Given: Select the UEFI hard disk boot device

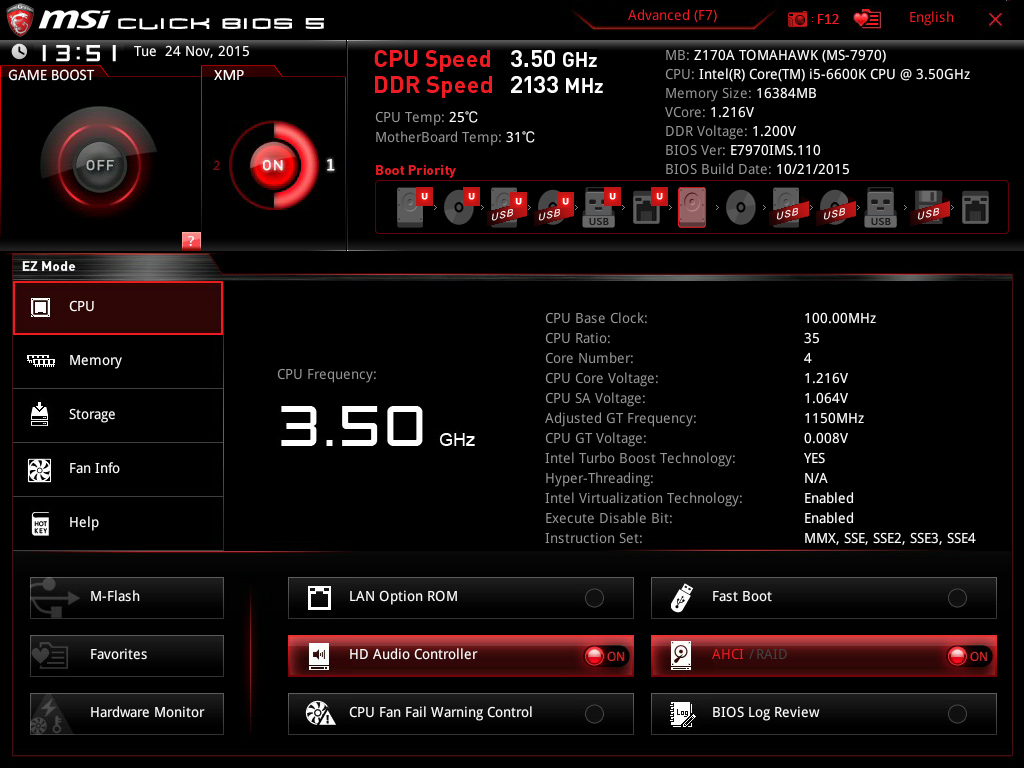Looking at the screenshot, I should [412, 208].
